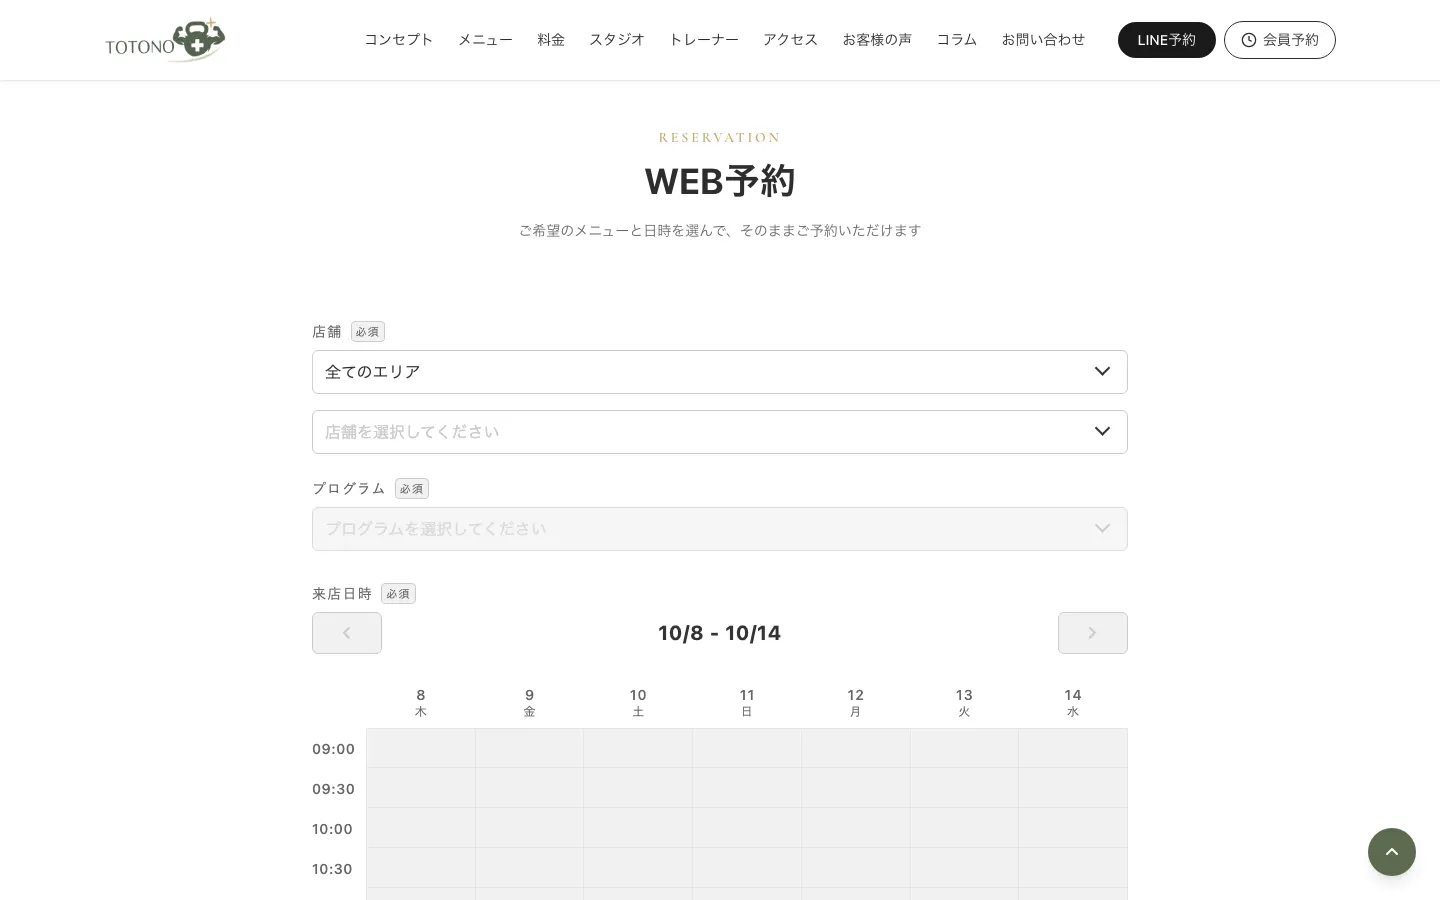Open the 全てのエリア area dropdown
Screen dimensions: 1440x900
tap(720, 372)
